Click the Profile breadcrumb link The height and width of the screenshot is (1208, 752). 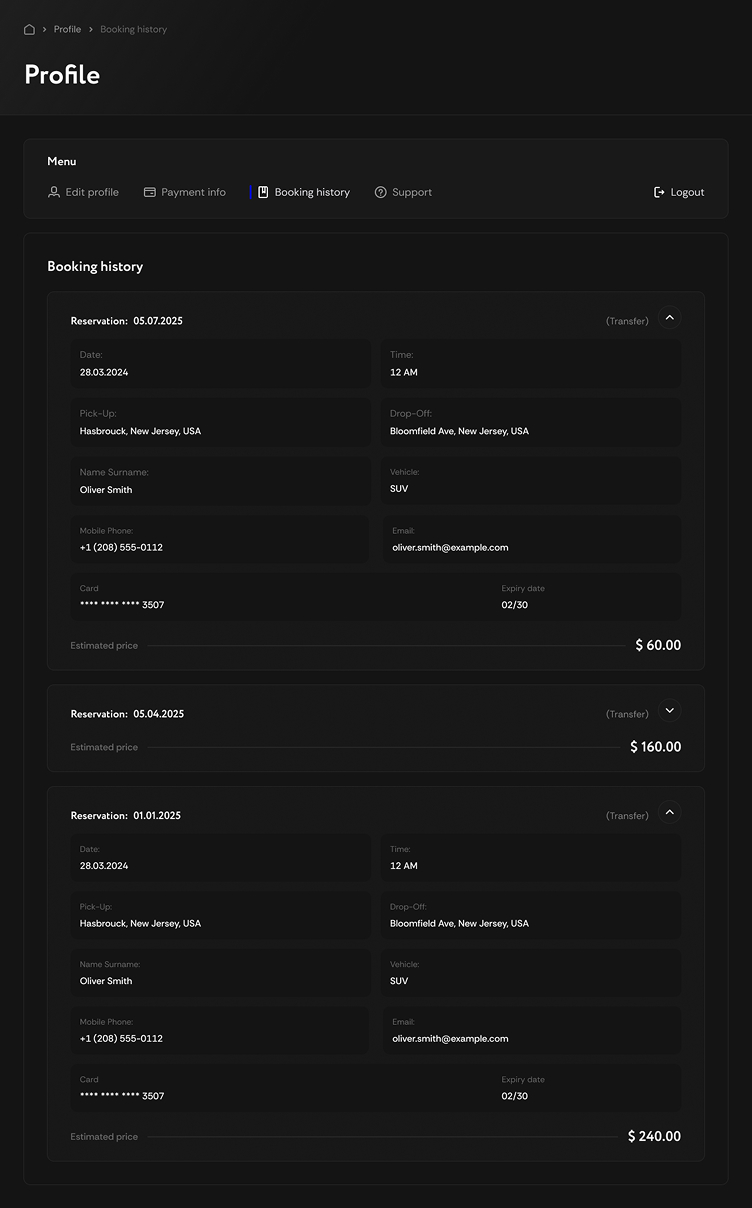pos(67,29)
